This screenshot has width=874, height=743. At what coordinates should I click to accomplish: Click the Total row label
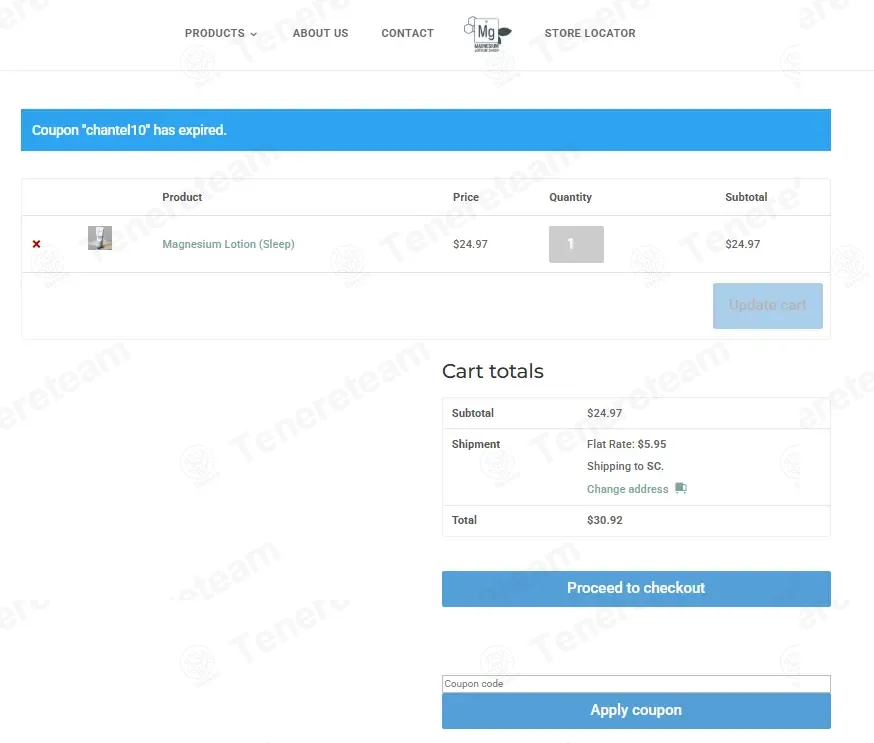(464, 520)
